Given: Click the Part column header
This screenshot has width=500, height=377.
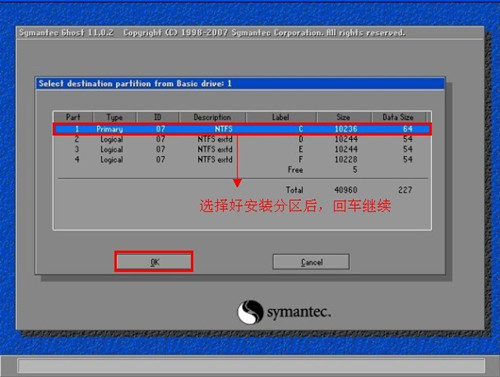Looking at the screenshot, I should tap(73, 117).
